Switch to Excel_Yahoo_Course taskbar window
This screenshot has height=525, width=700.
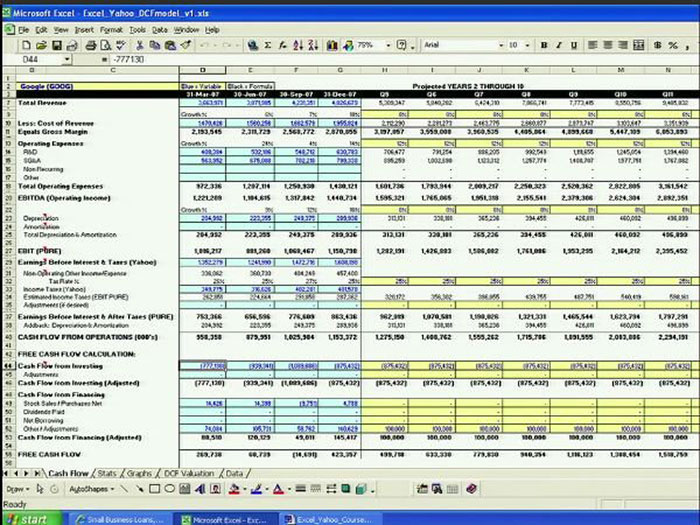click(x=330, y=520)
